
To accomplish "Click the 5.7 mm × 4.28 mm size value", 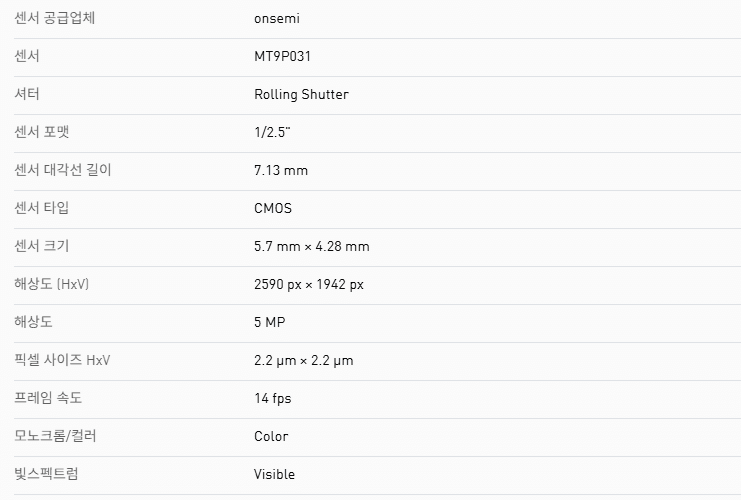I will click(311, 246).
